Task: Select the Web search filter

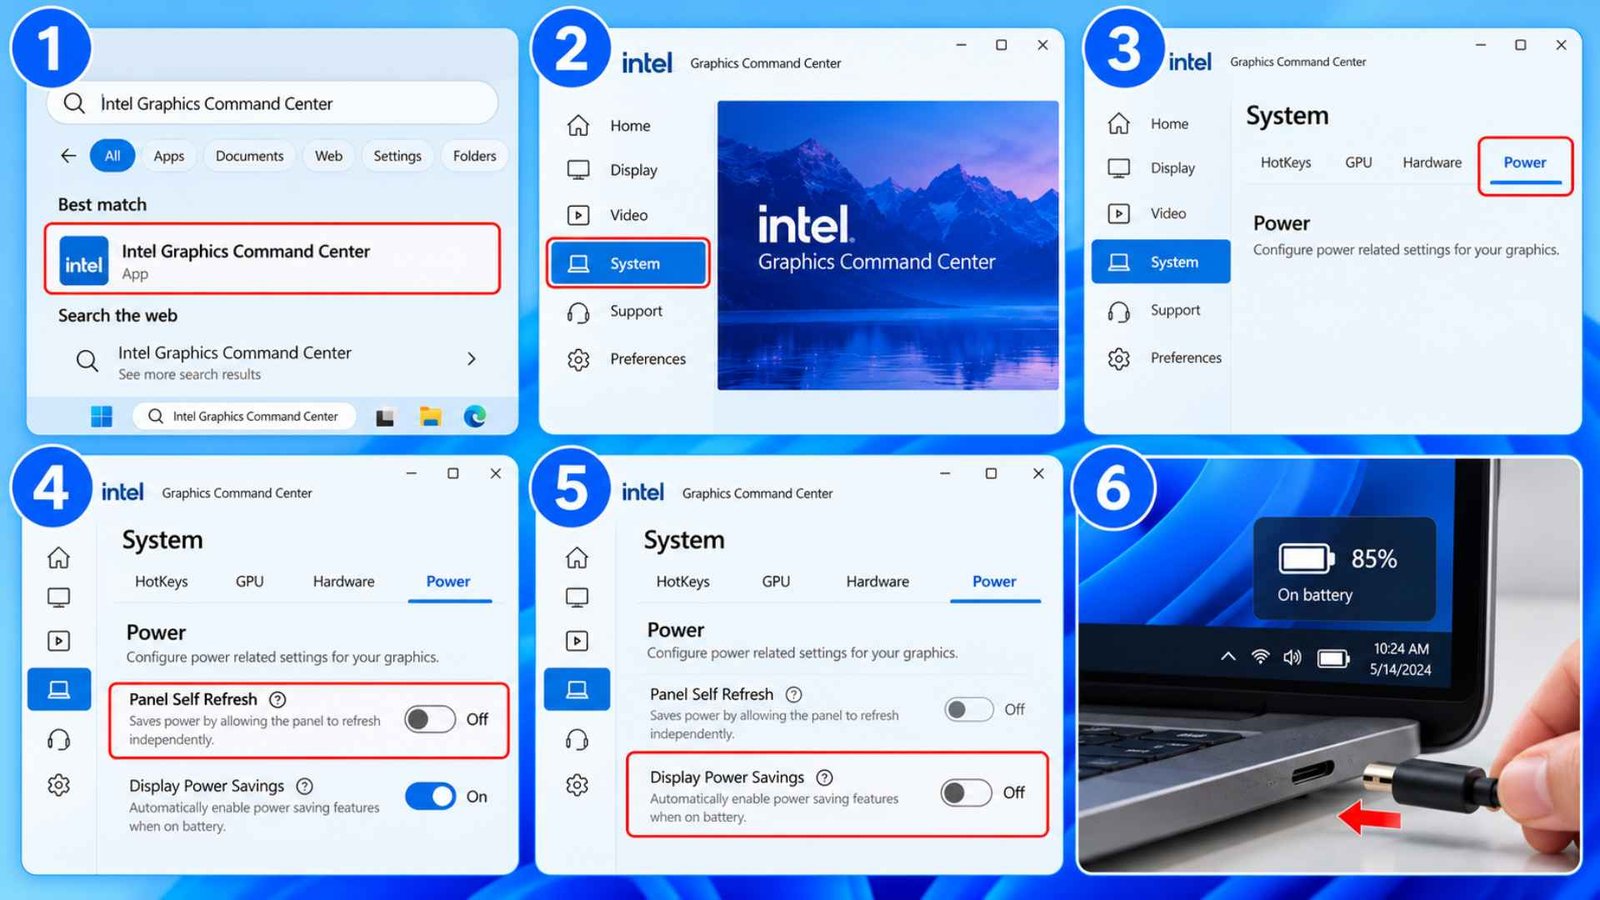Action: tap(329, 156)
